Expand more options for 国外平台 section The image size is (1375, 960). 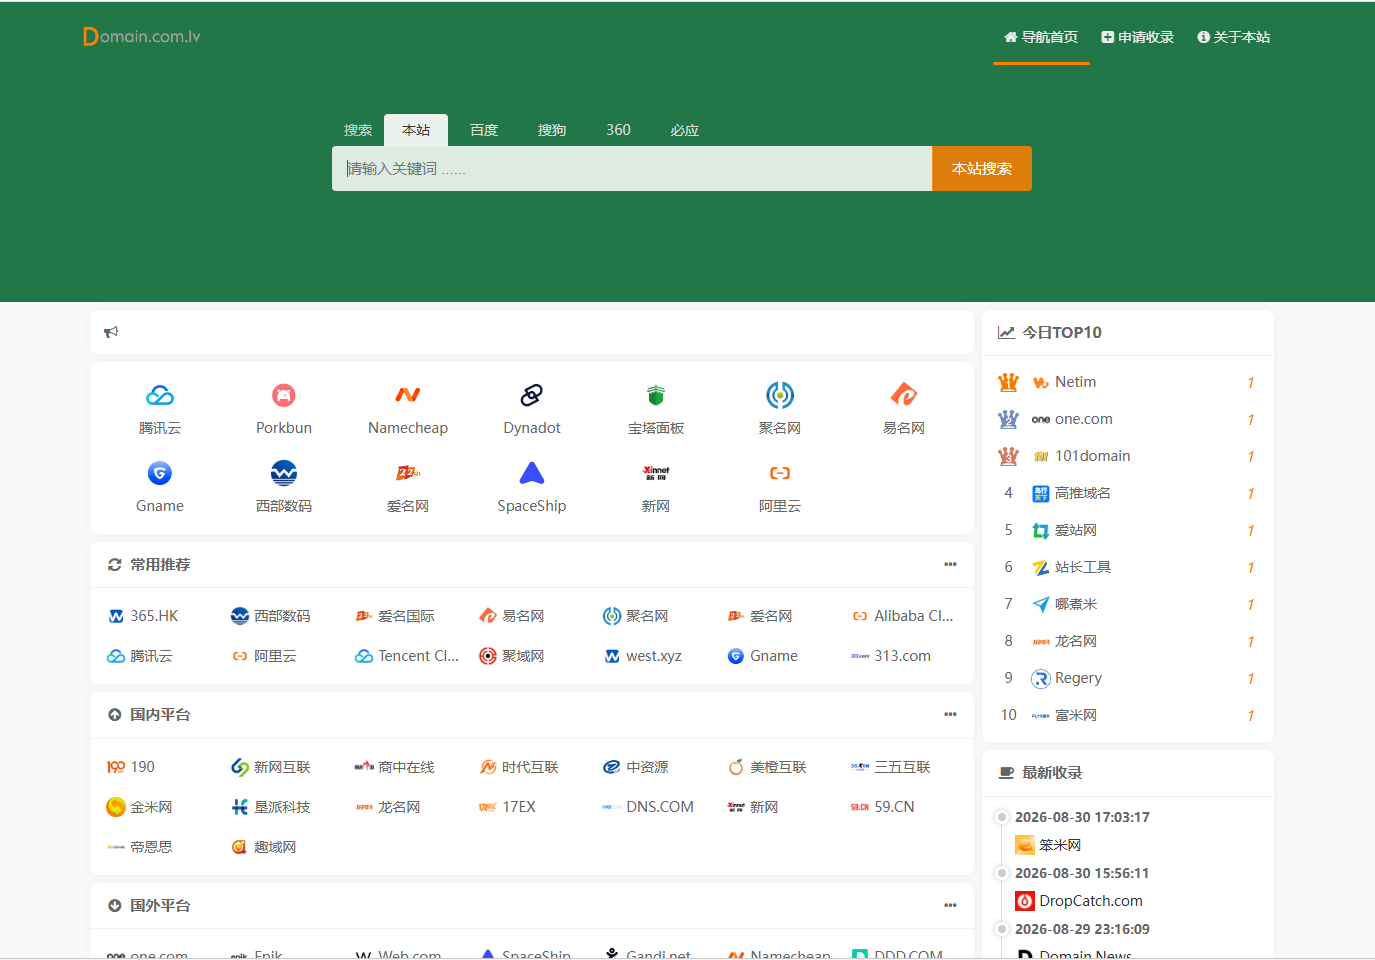click(950, 906)
